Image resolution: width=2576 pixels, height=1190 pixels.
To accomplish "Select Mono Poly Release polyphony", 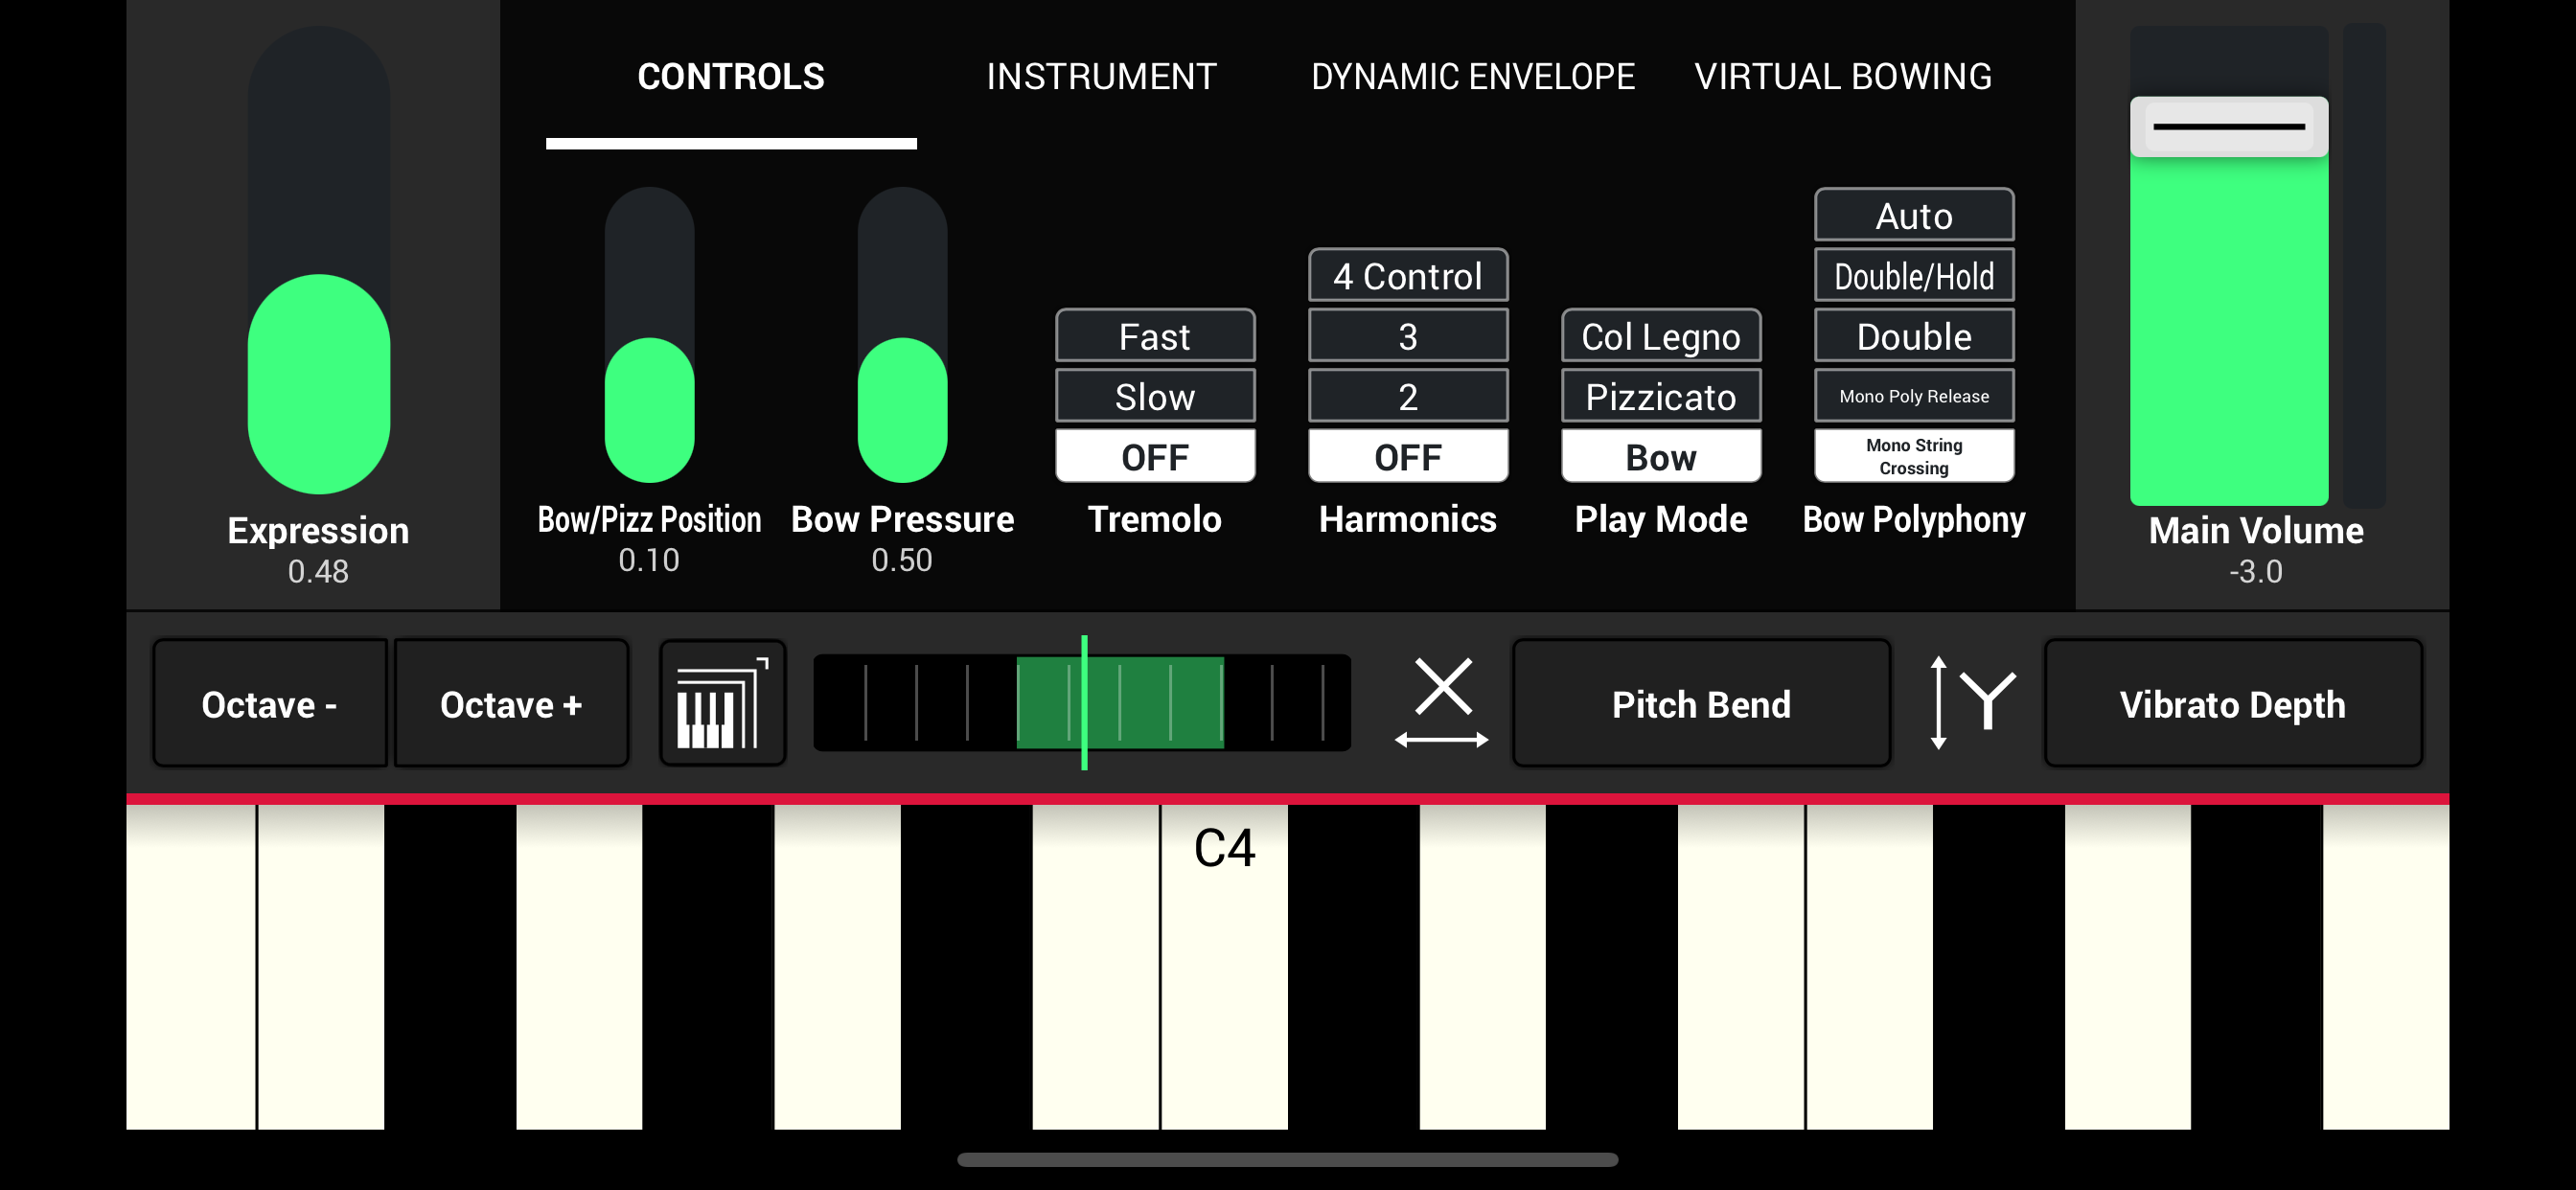I will coord(1914,396).
